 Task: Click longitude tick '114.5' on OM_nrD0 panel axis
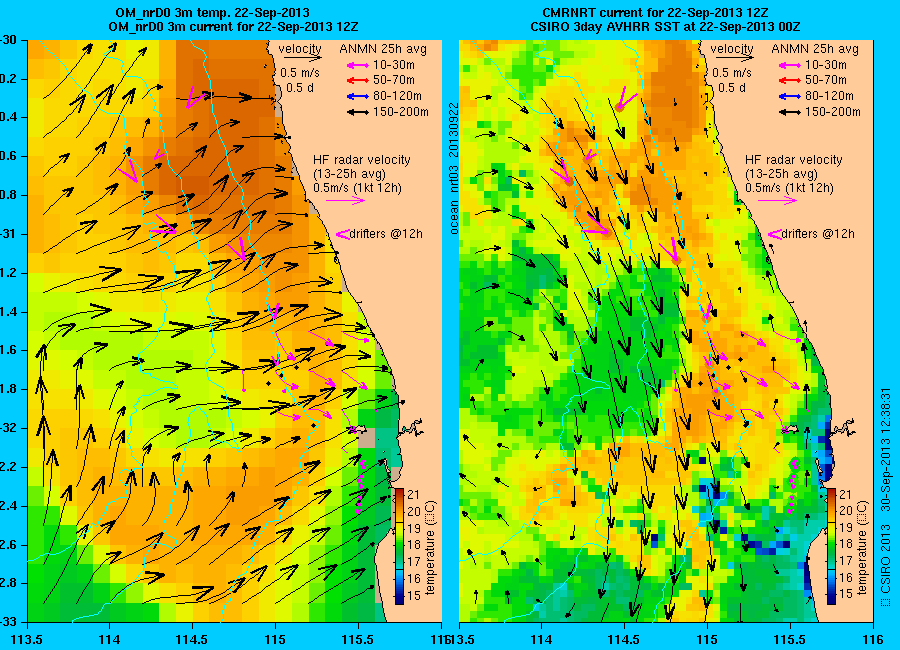[192, 639]
